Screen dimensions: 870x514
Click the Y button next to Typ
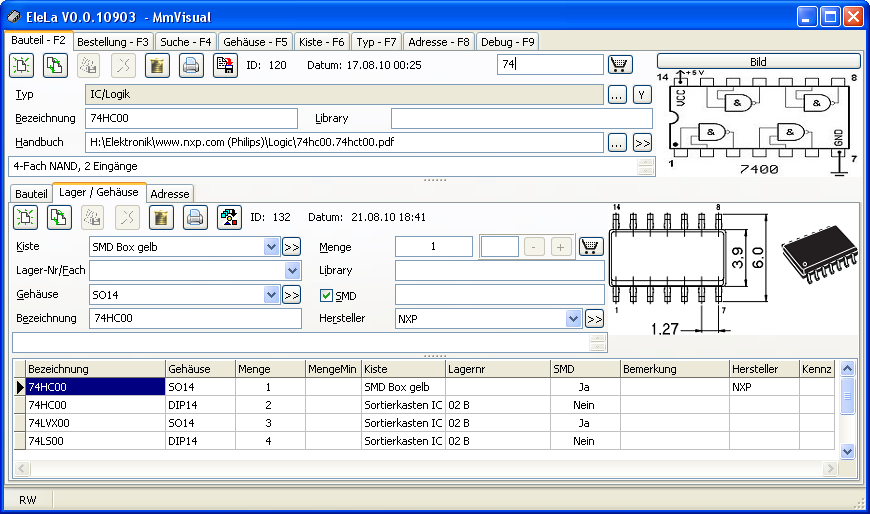[x=642, y=95]
